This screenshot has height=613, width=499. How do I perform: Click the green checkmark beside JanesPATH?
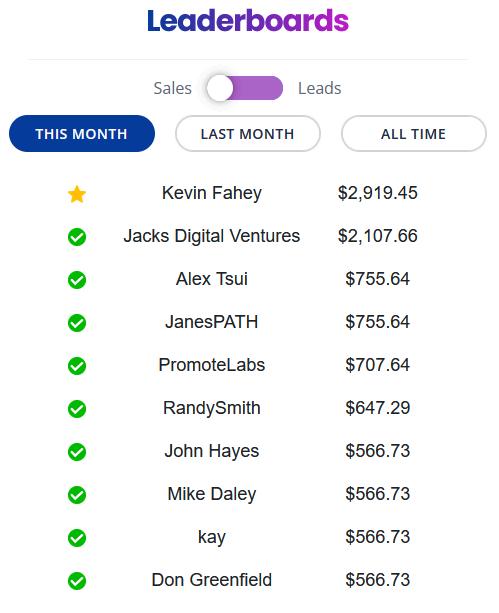[x=77, y=323]
